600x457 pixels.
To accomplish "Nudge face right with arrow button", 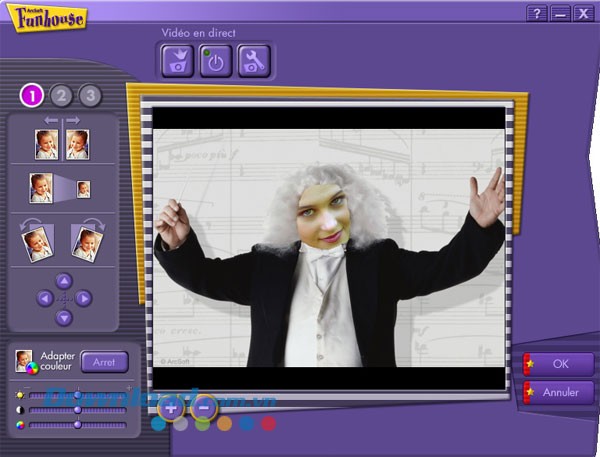I will coord(84,299).
